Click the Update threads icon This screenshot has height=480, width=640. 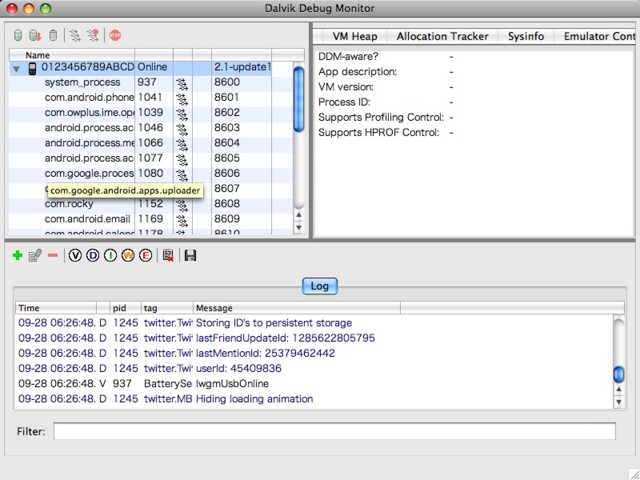click(x=75, y=36)
